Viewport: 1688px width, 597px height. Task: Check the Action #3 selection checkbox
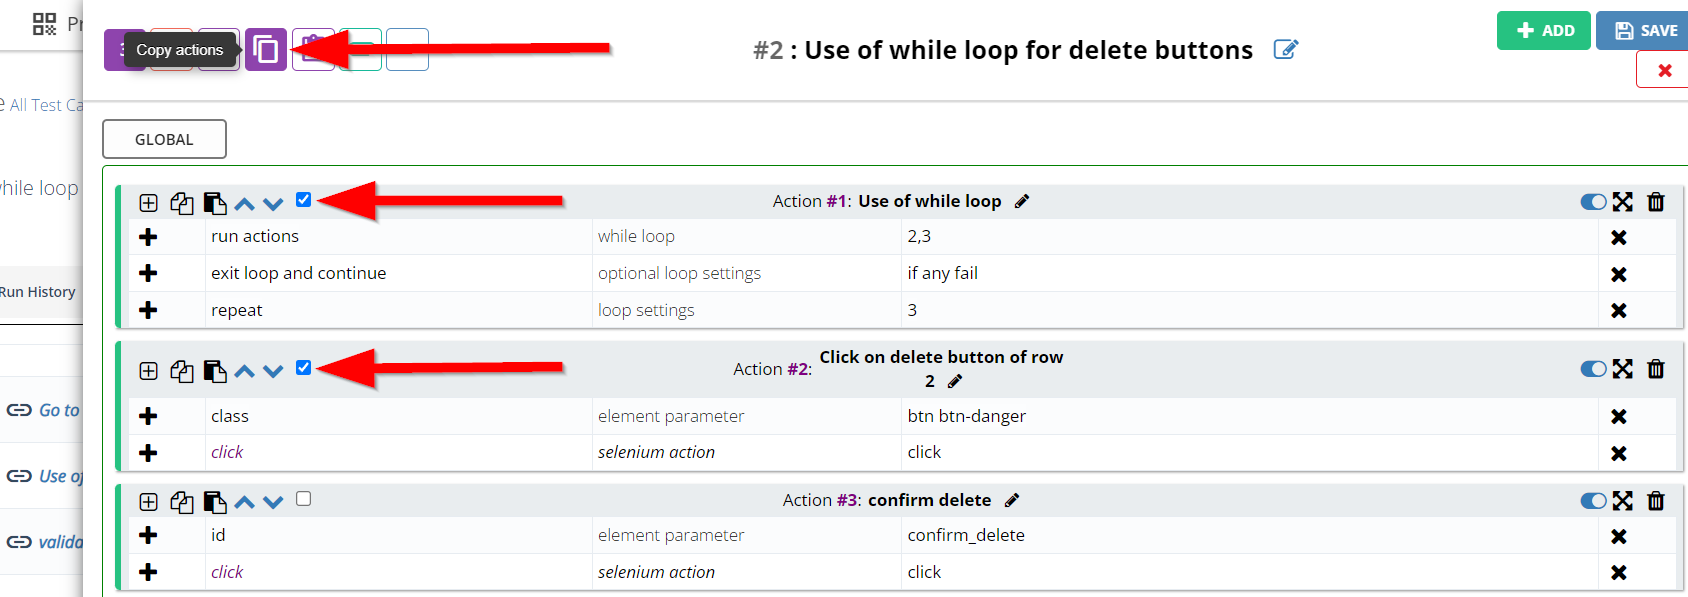point(304,499)
